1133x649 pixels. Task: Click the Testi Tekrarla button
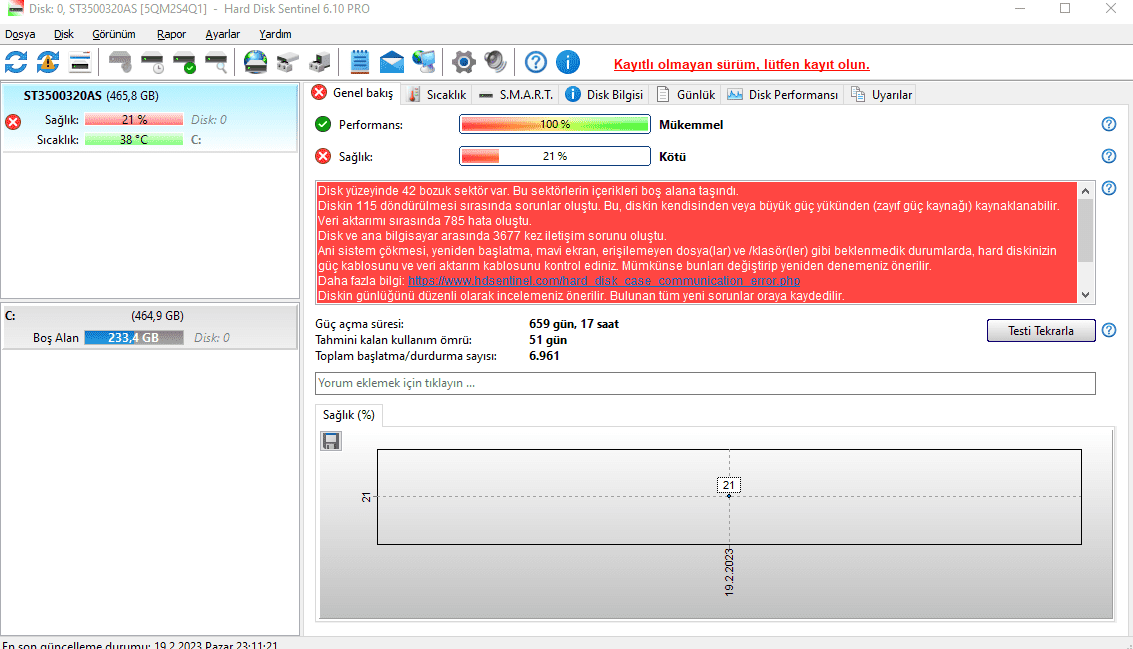[x=1041, y=331]
